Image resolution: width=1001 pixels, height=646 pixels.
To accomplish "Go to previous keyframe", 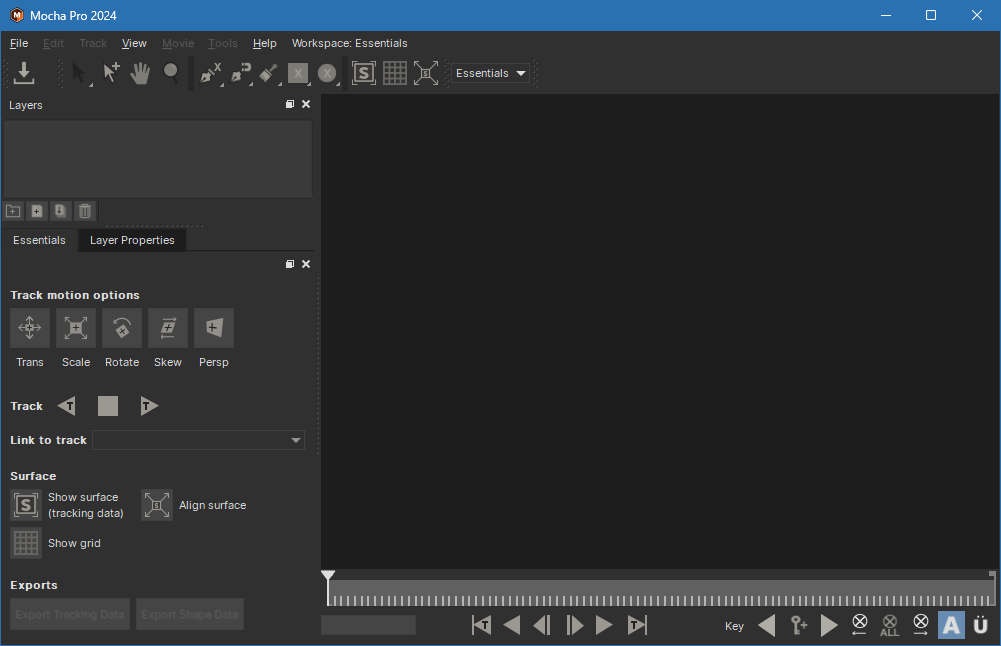I will (767, 626).
